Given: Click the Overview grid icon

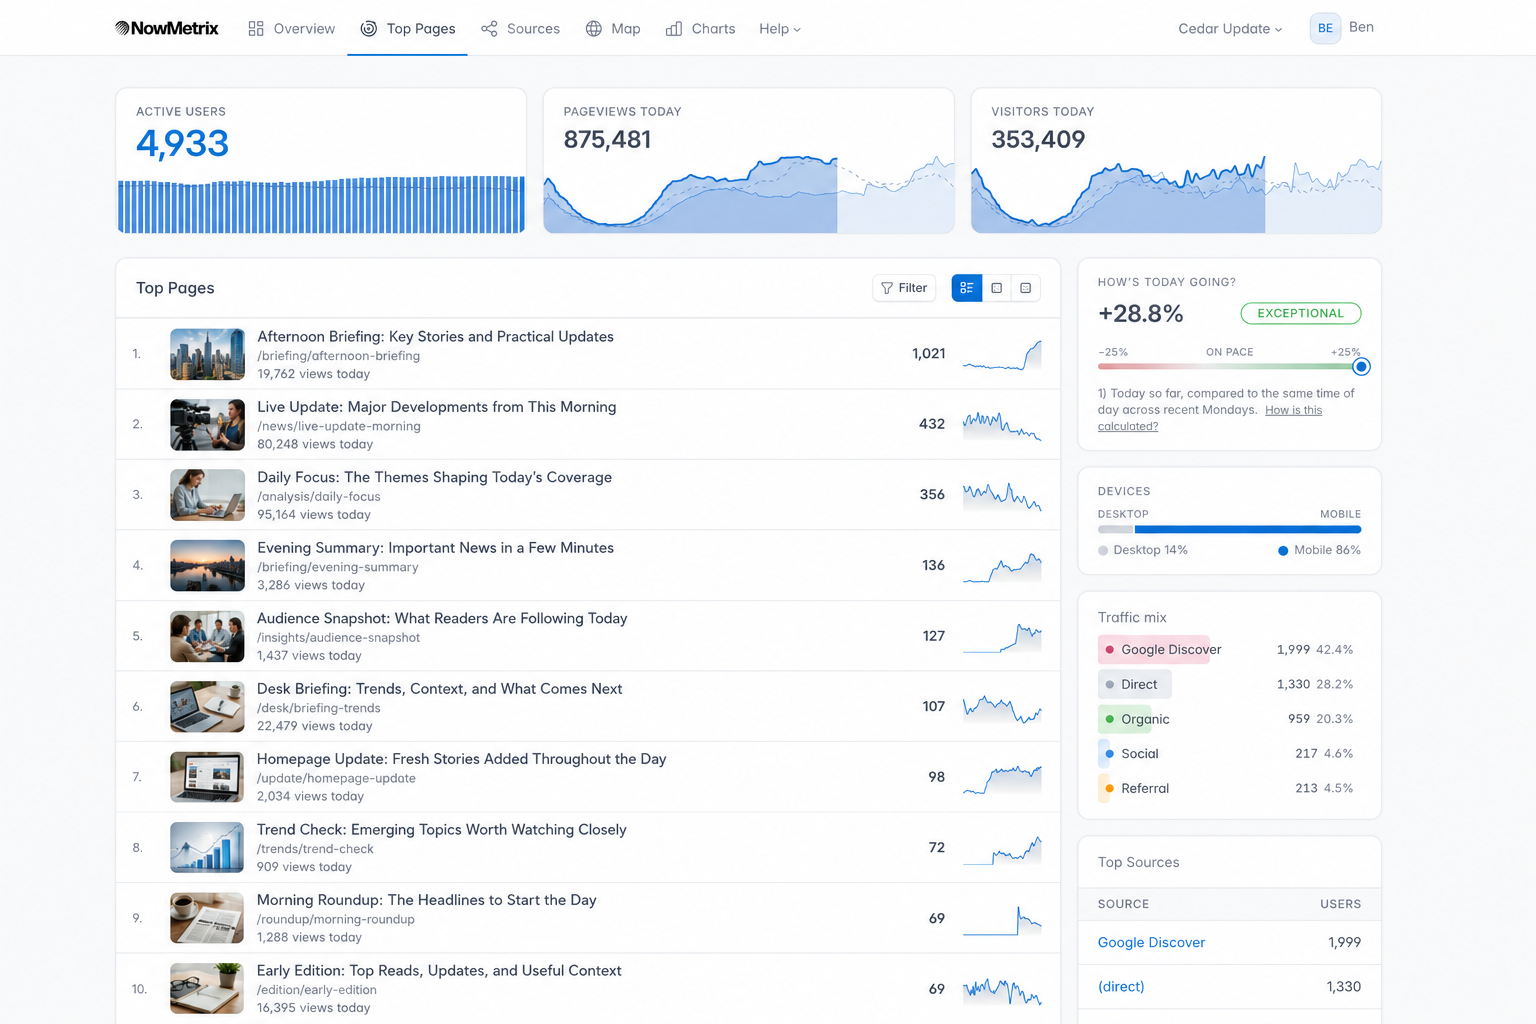Looking at the screenshot, I should pyautogui.click(x=256, y=28).
